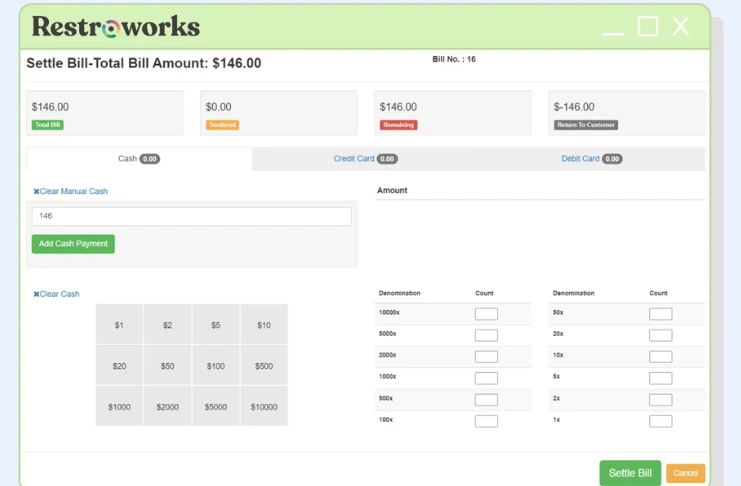The image size is (741, 486).
Task: Click the Restroworks logo
Action: point(116,26)
